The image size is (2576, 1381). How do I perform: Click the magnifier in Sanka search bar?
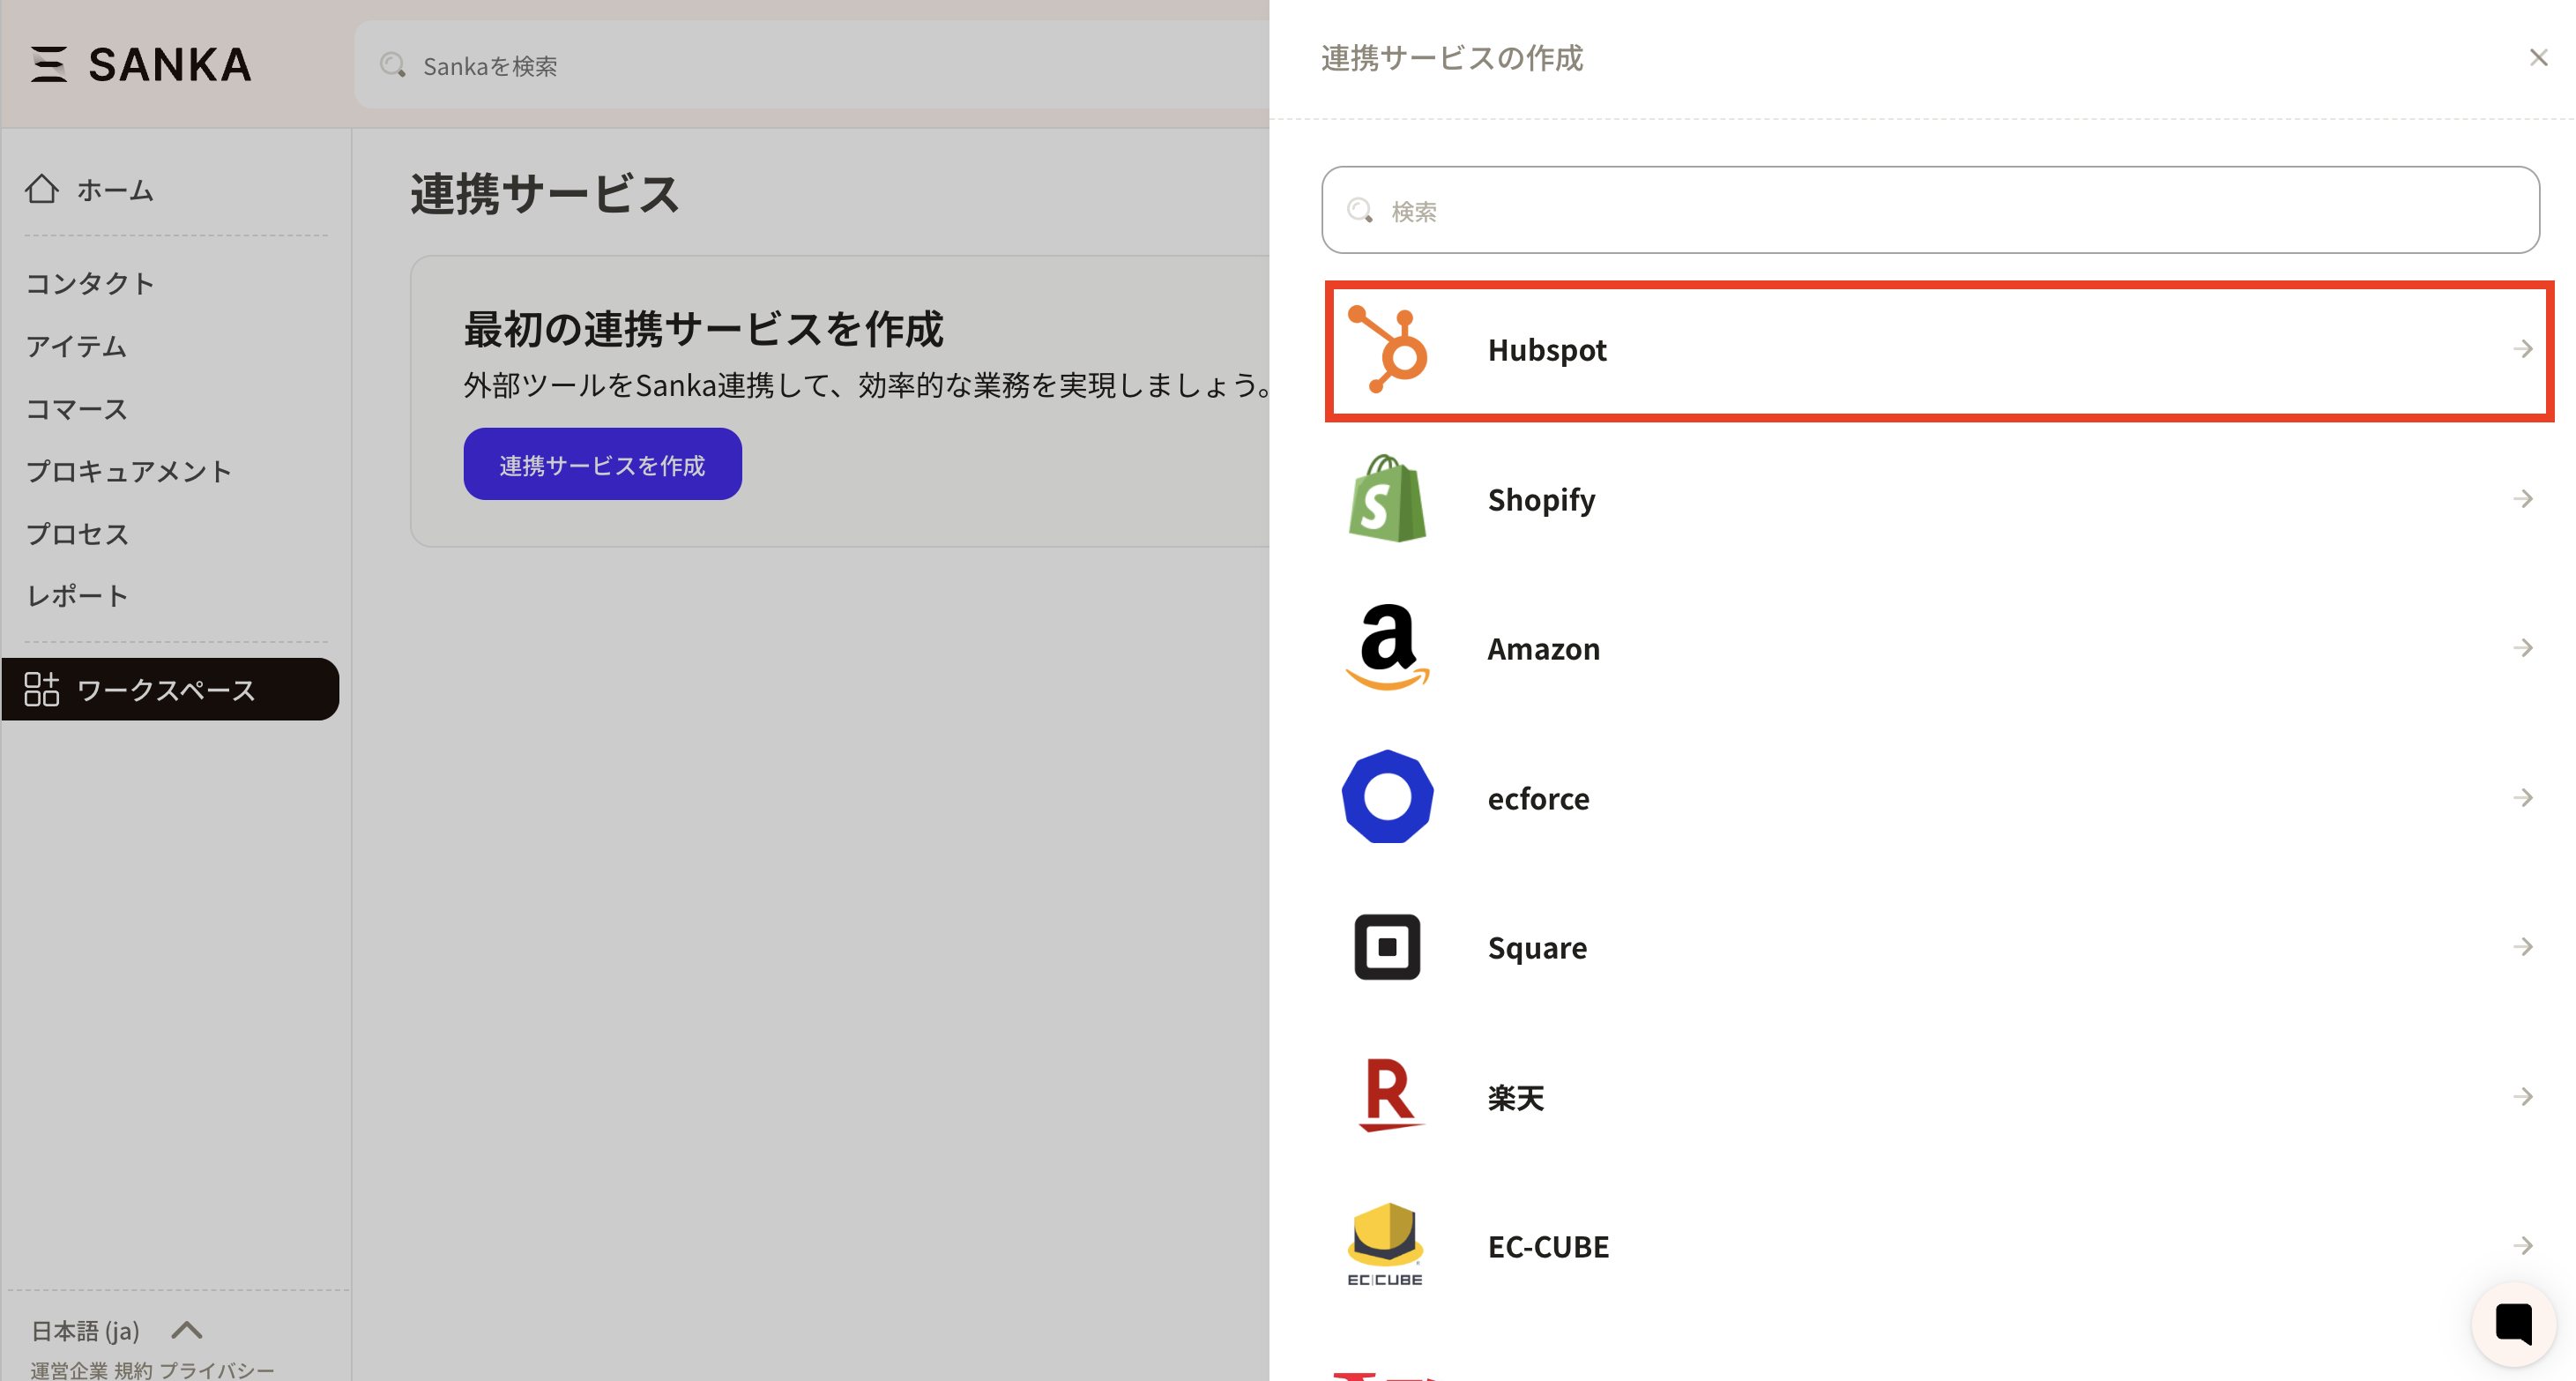pos(393,65)
